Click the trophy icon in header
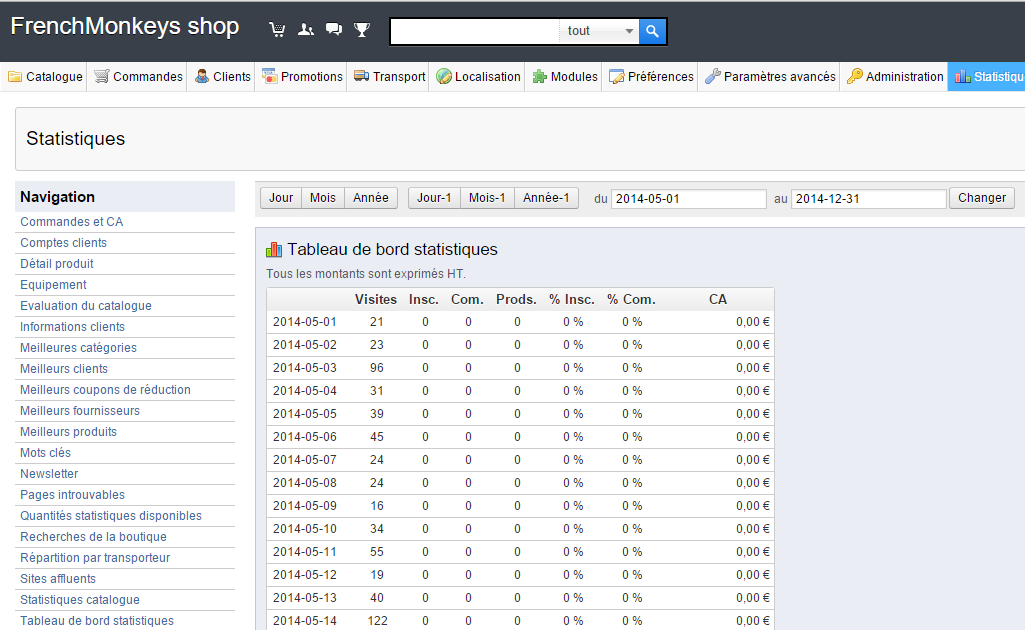This screenshot has width=1025, height=630. click(362, 29)
